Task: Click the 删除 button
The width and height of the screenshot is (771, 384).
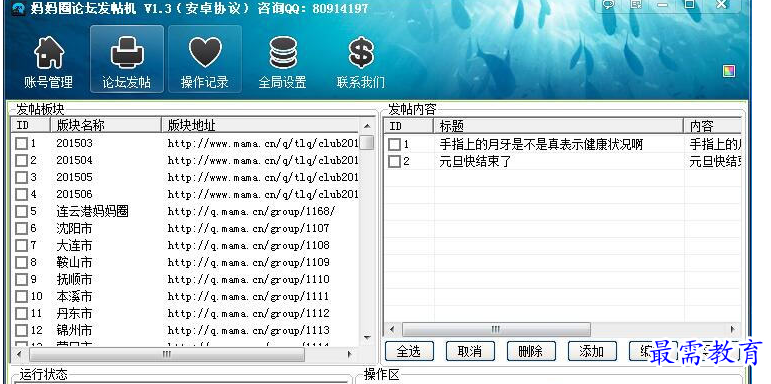Action: tap(531, 351)
